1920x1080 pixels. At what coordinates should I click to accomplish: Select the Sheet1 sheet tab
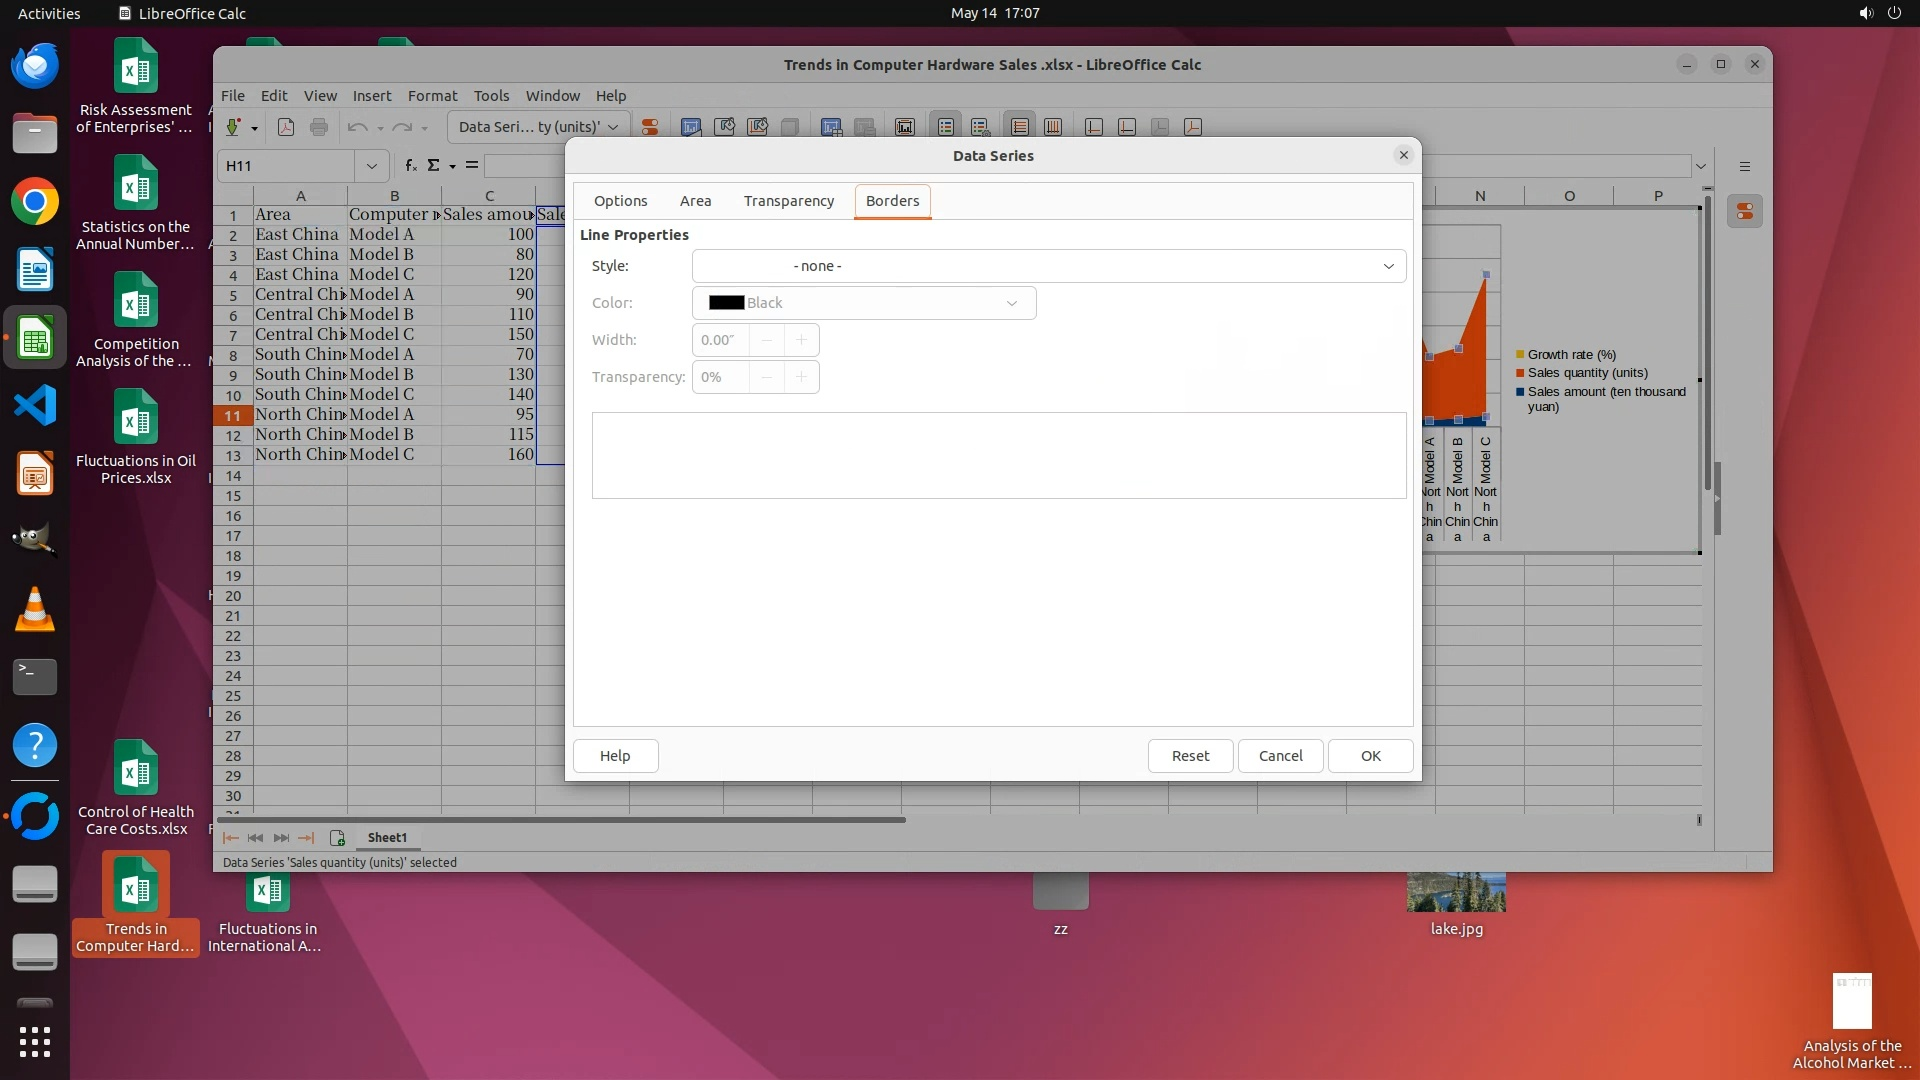(387, 838)
